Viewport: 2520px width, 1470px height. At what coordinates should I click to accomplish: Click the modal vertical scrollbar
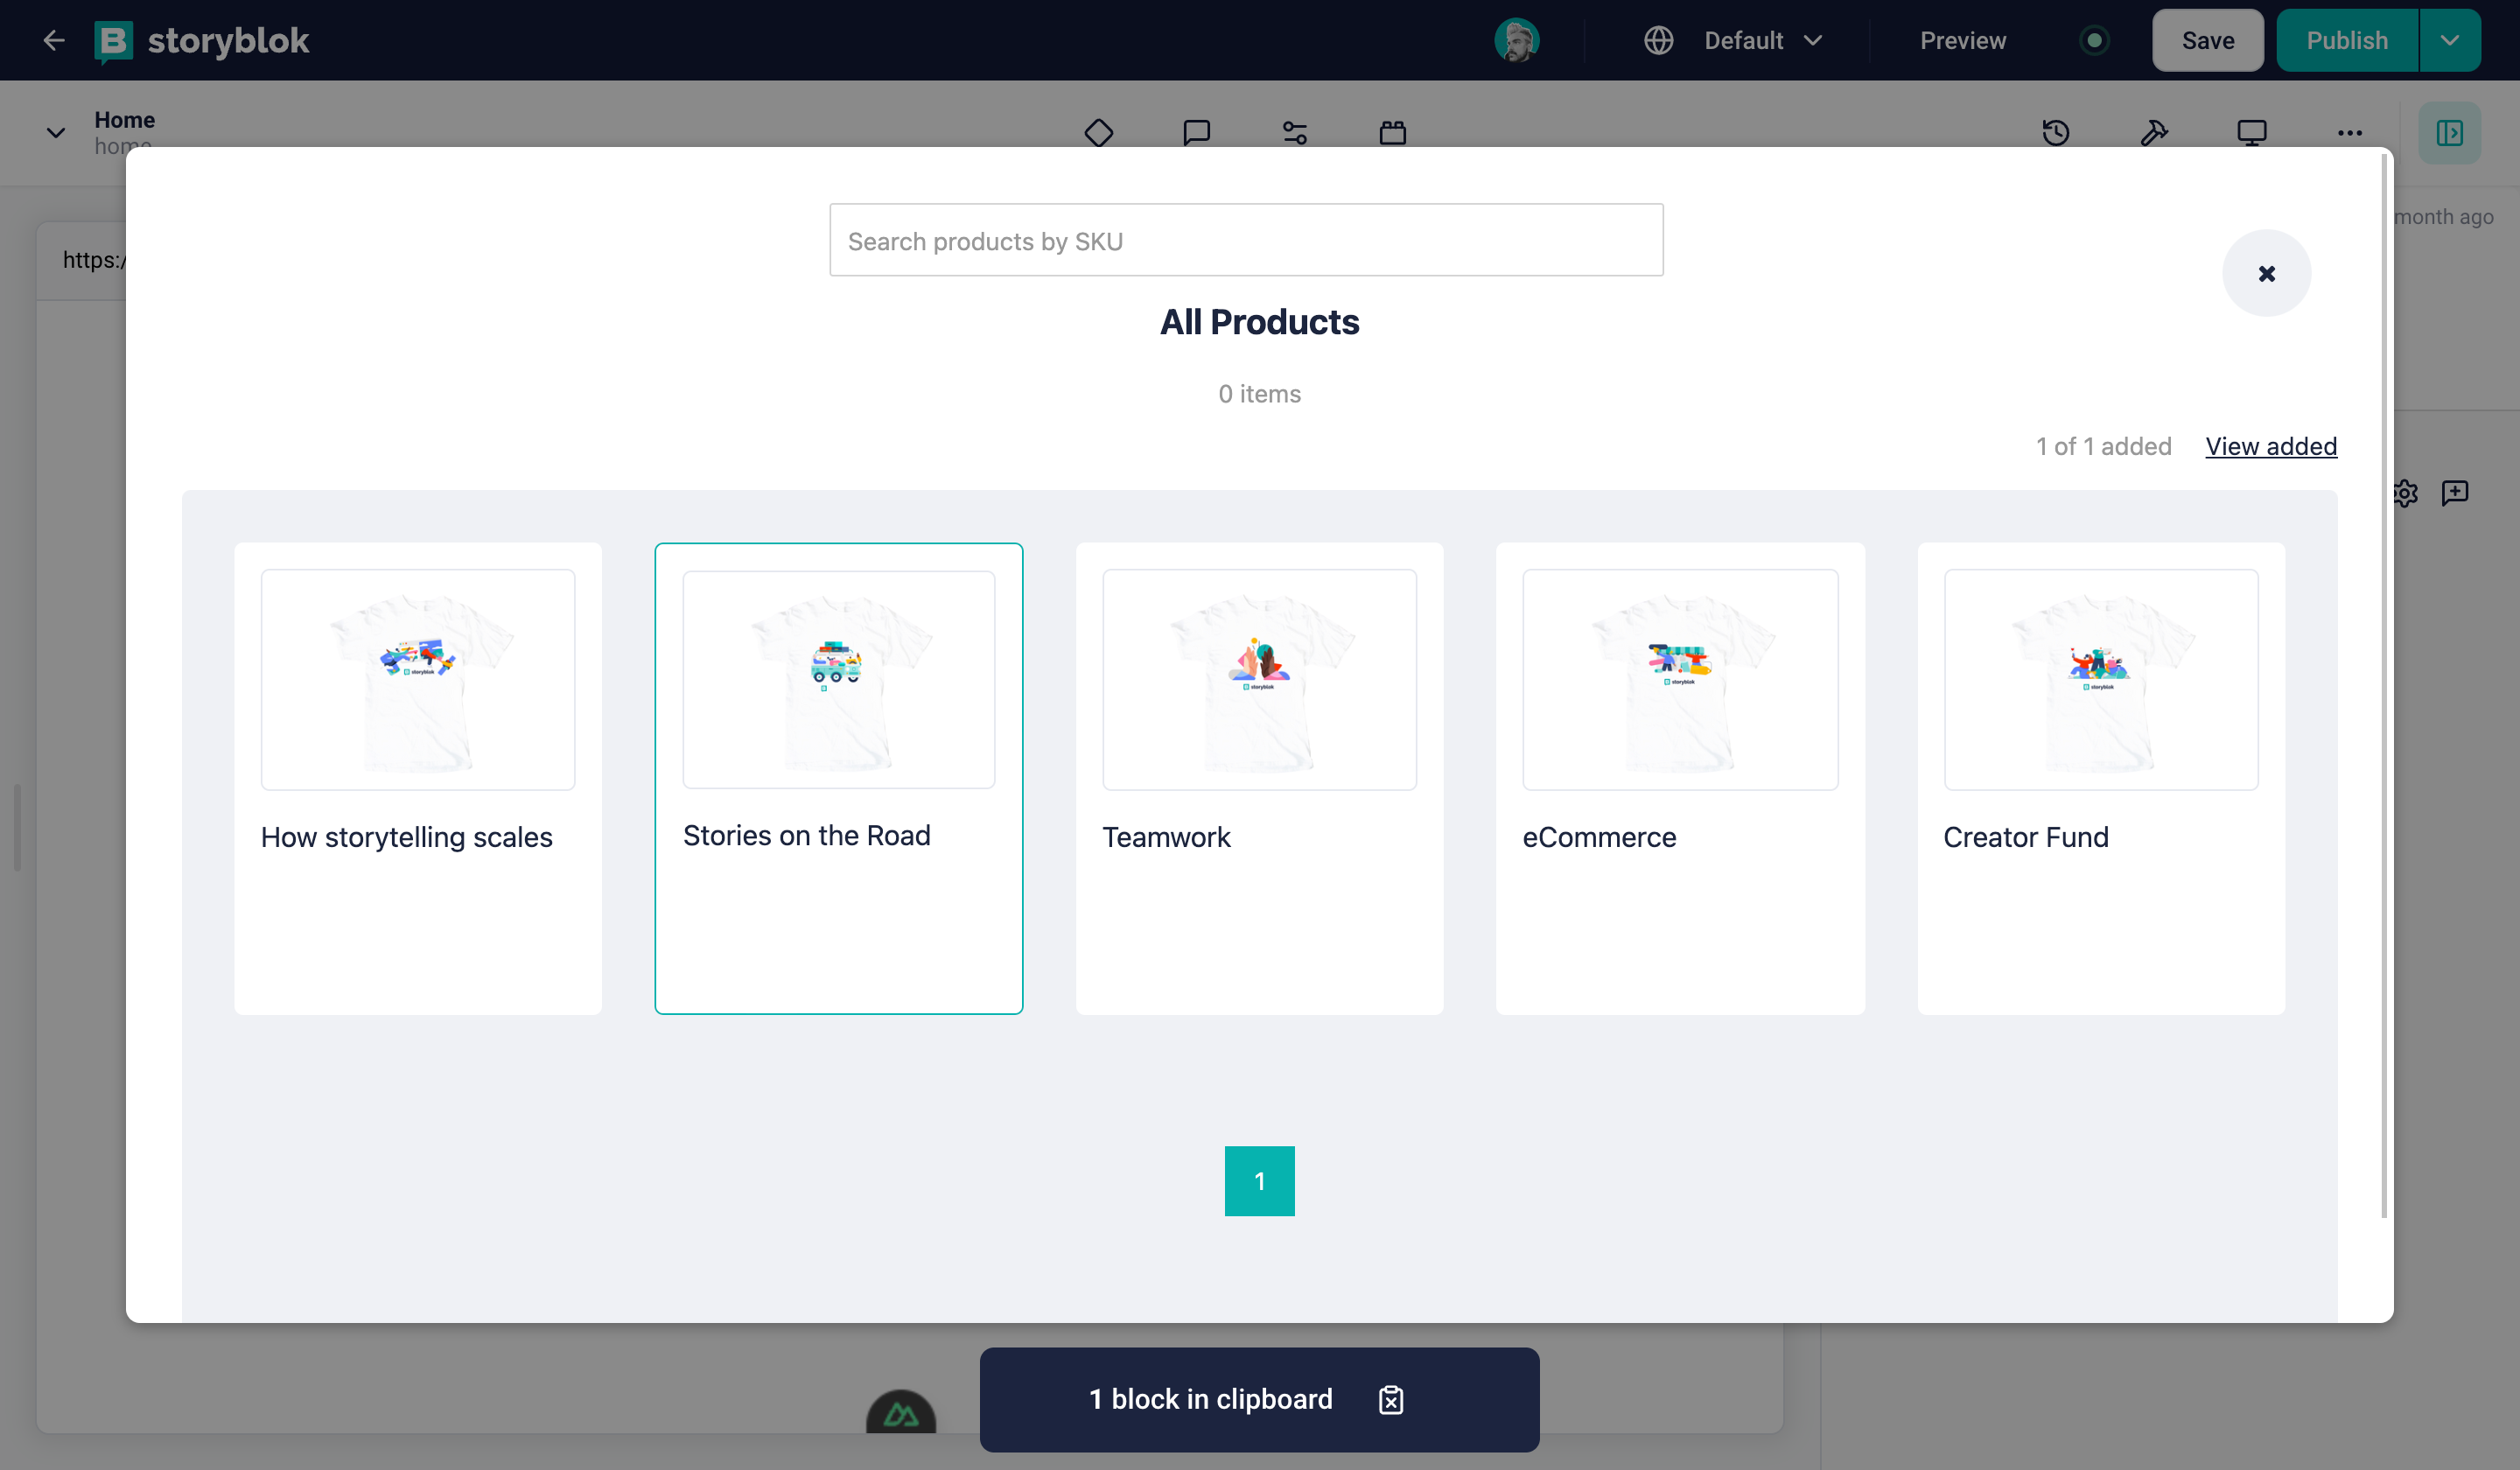[x=2384, y=685]
